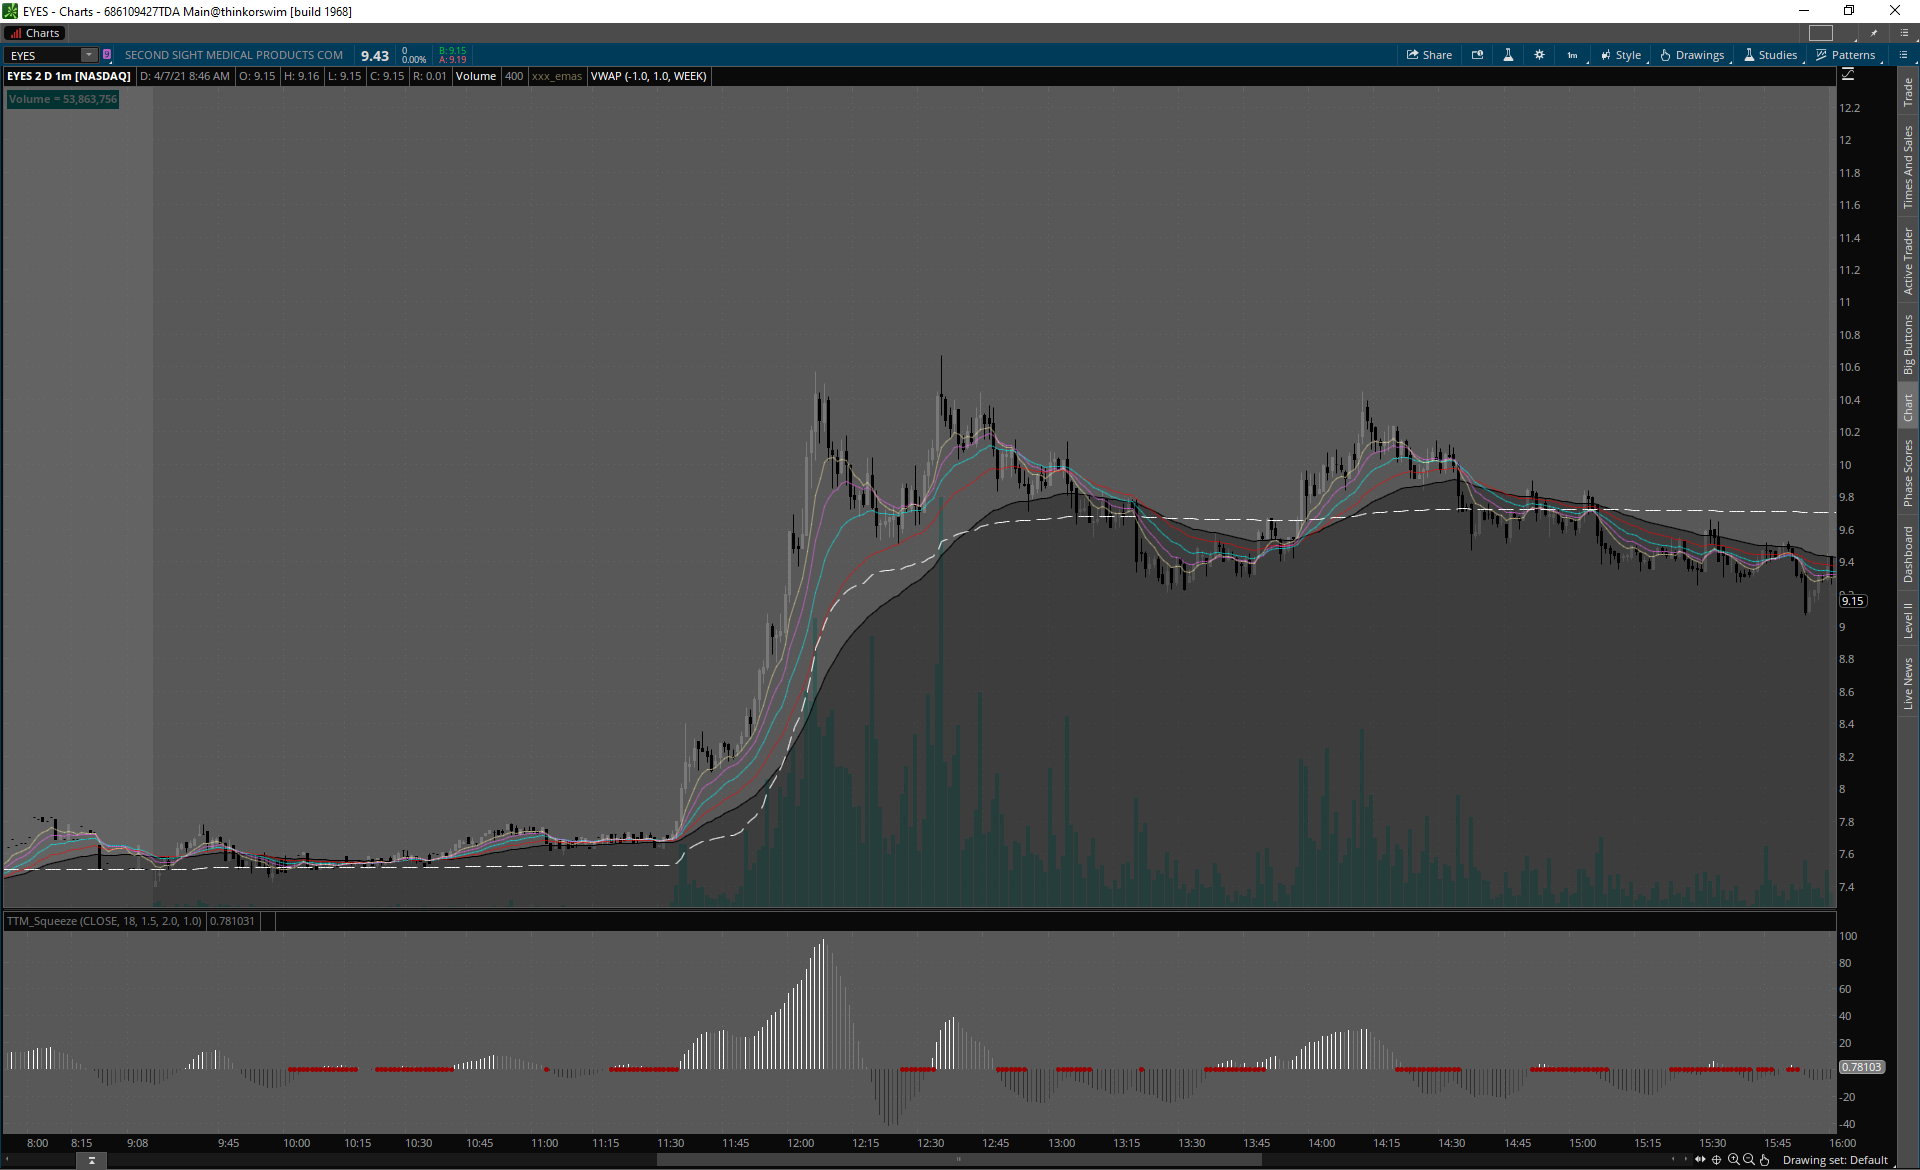Select the crosshair pan icon
1920x1170 pixels.
coord(1717,1160)
